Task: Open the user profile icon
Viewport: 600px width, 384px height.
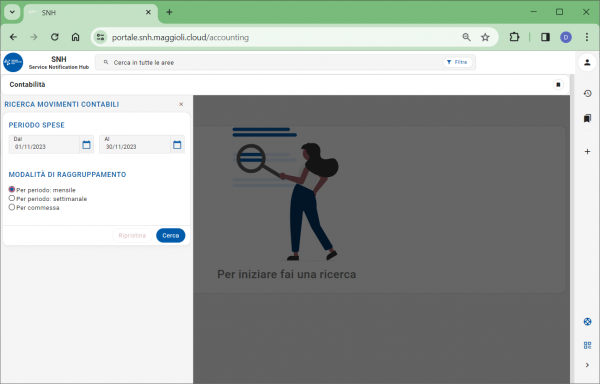Action: click(587, 62)
